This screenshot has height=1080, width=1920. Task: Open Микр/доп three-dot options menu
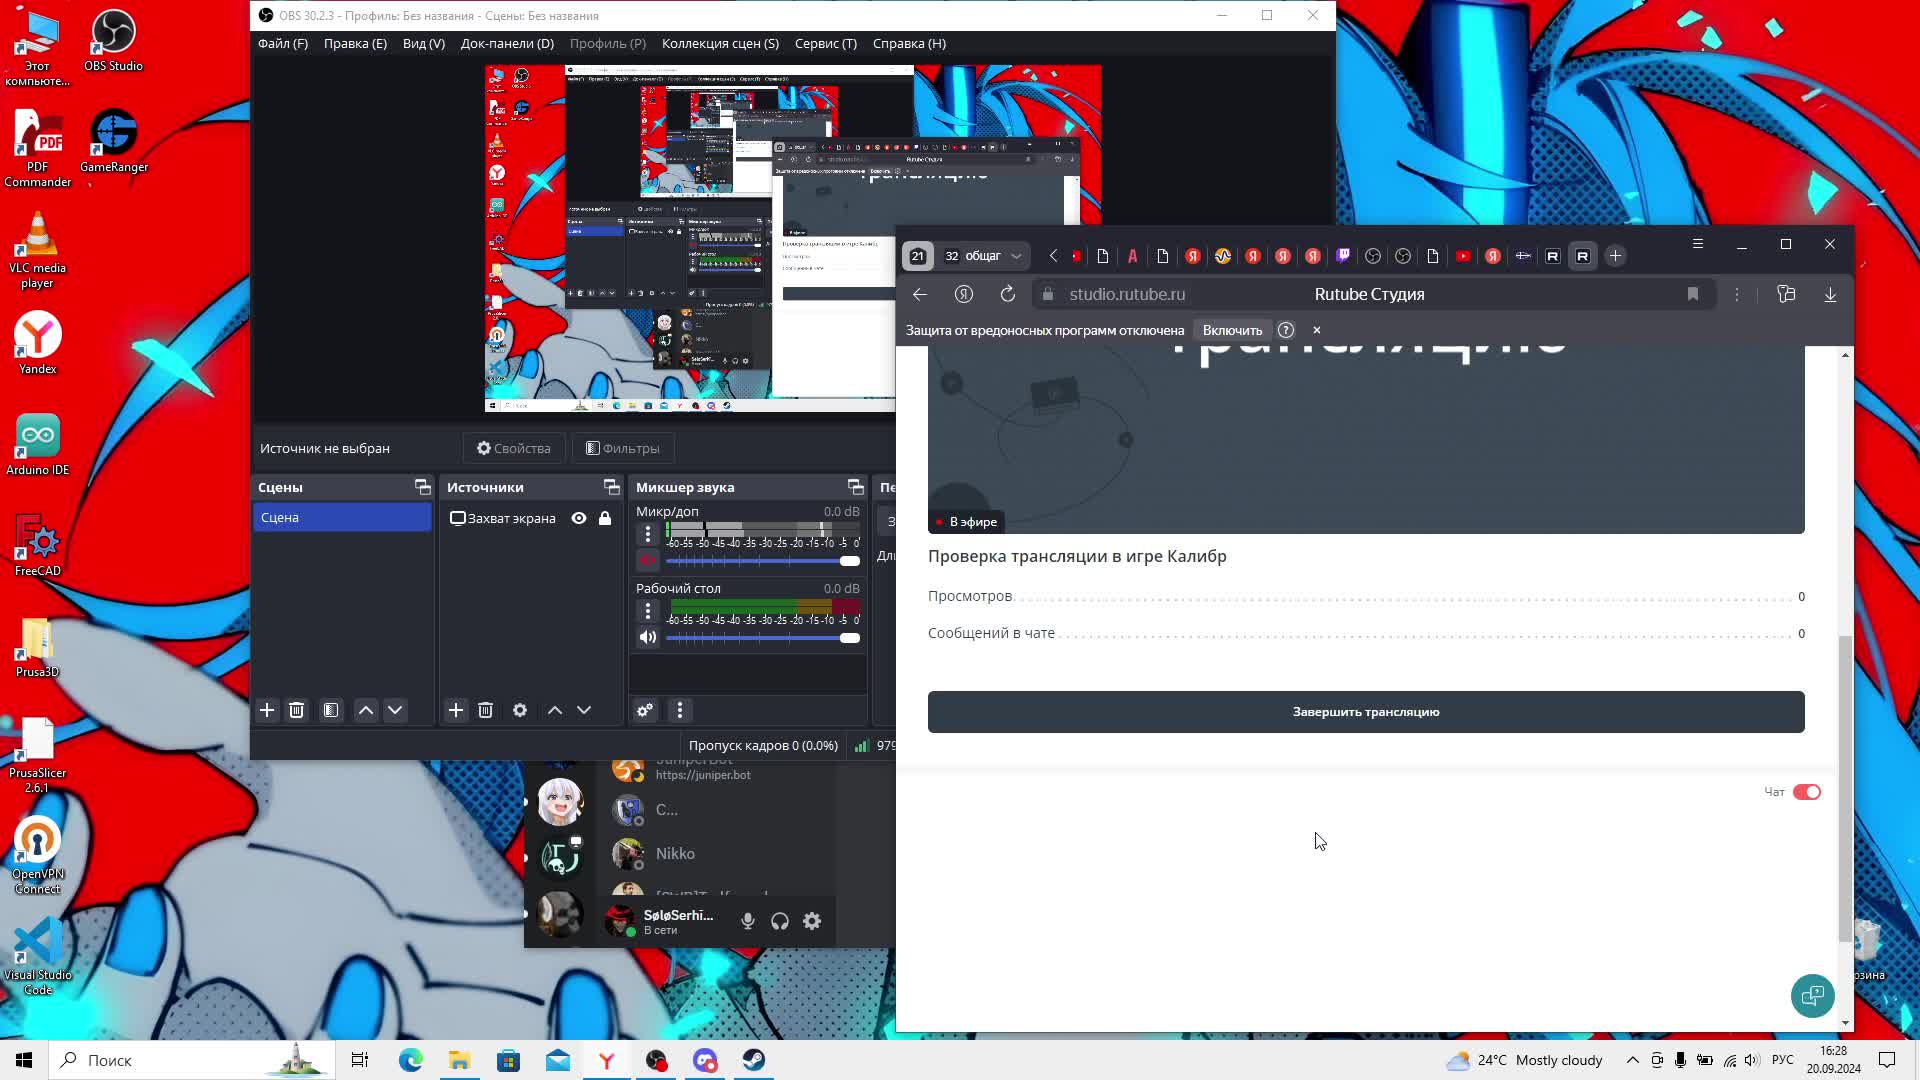click(x=647, y=534)
